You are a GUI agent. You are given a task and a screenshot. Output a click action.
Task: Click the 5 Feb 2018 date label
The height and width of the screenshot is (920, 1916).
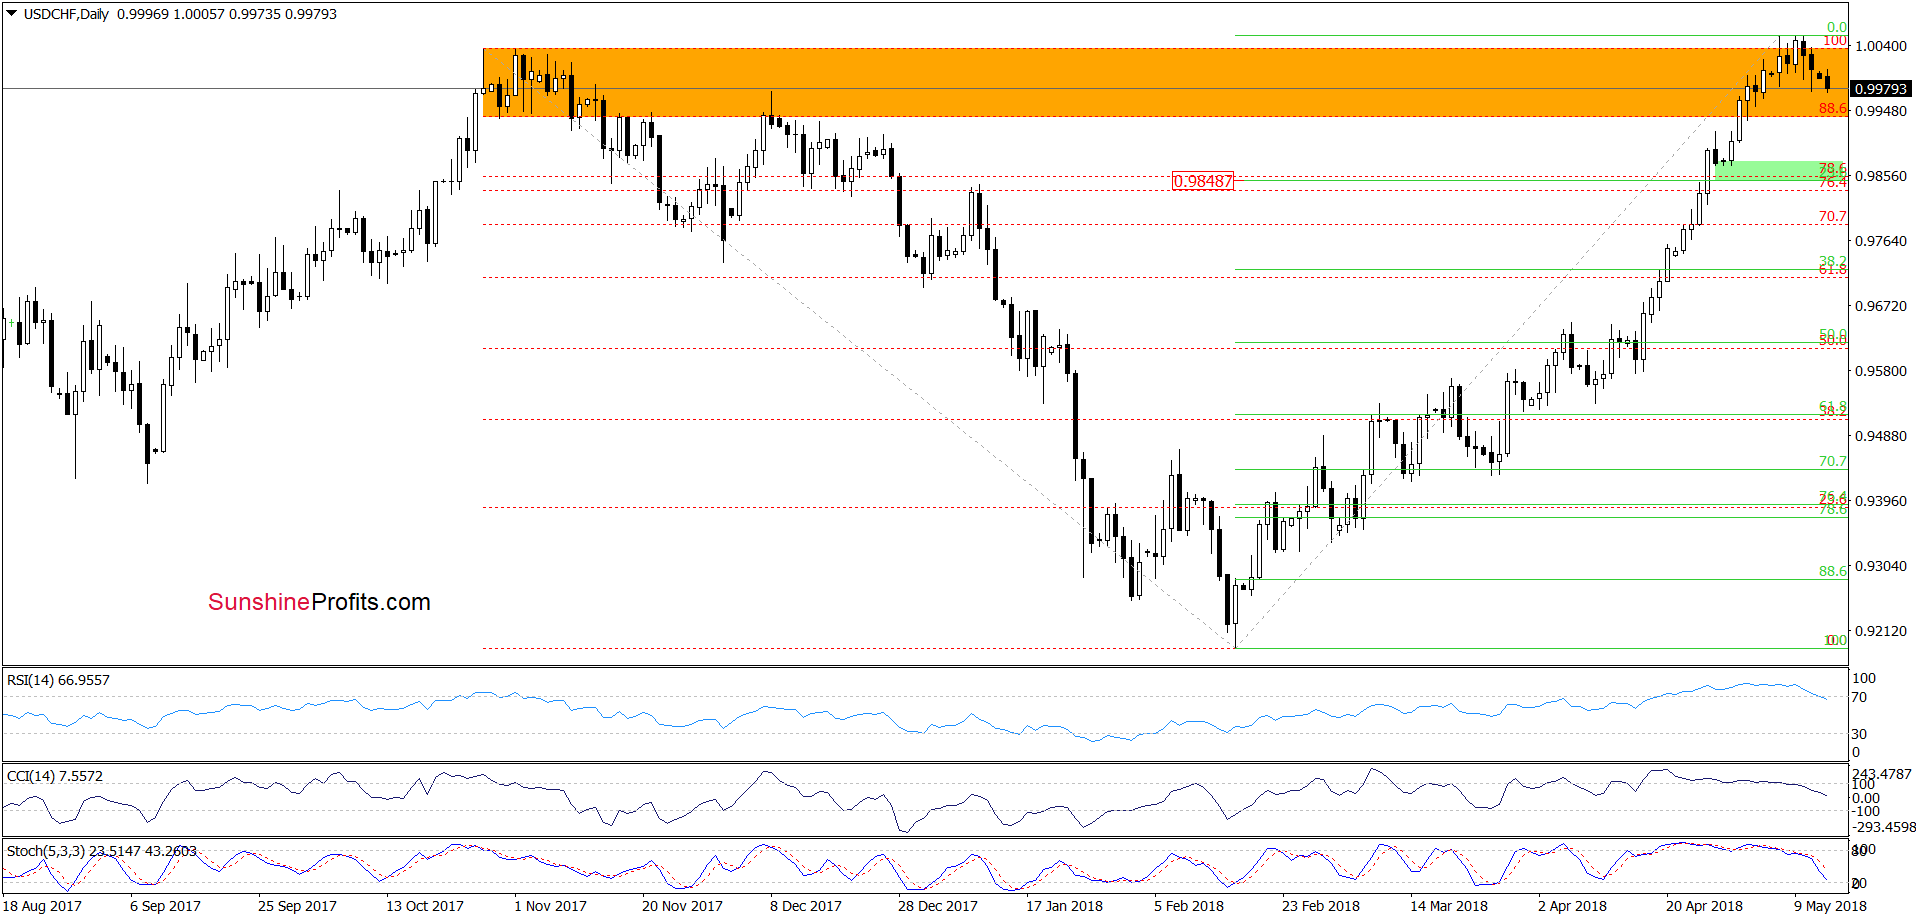click(x=1189, y=906)
